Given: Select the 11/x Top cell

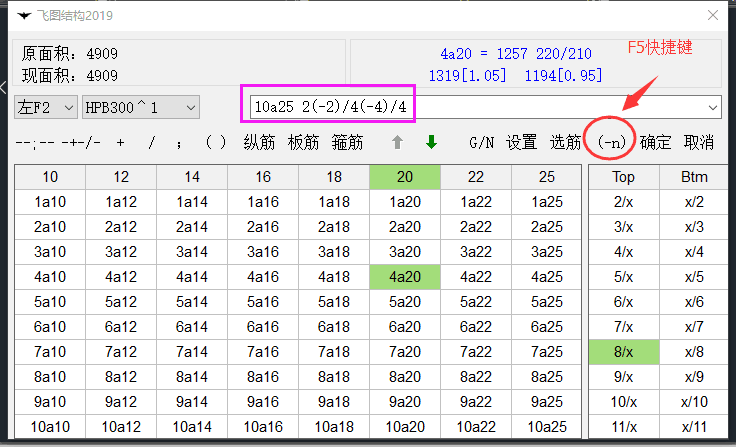Looking at the screenshot, I should tap(624, 427).
